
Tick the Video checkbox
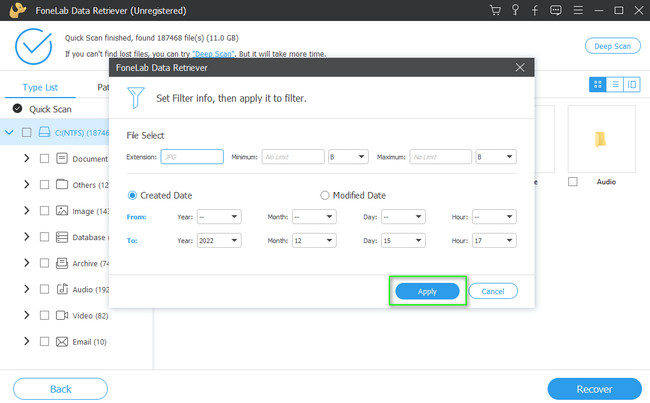pos(44,315)
